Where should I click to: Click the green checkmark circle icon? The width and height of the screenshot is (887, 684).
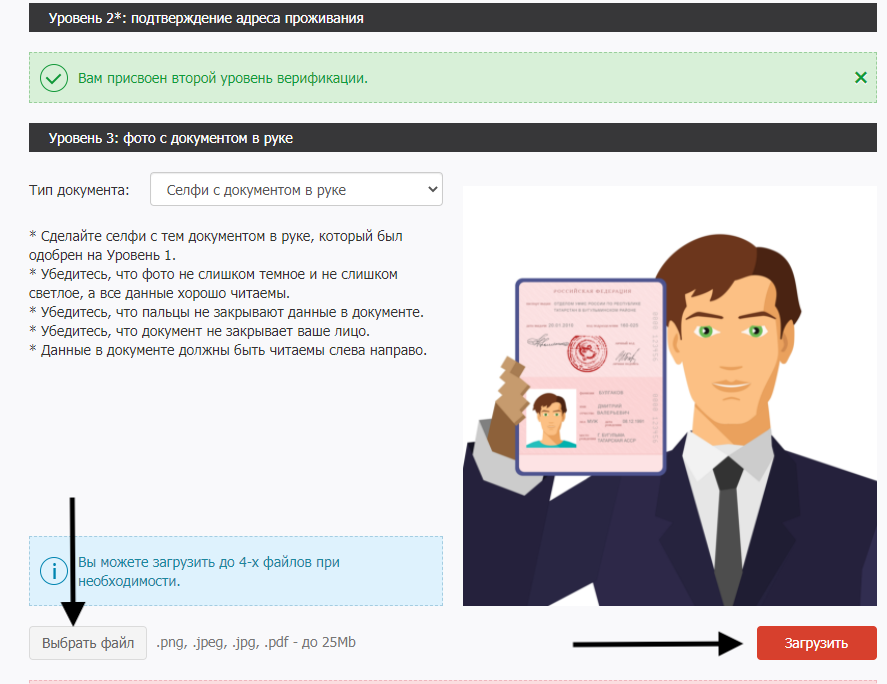click(x=53, y=78)
